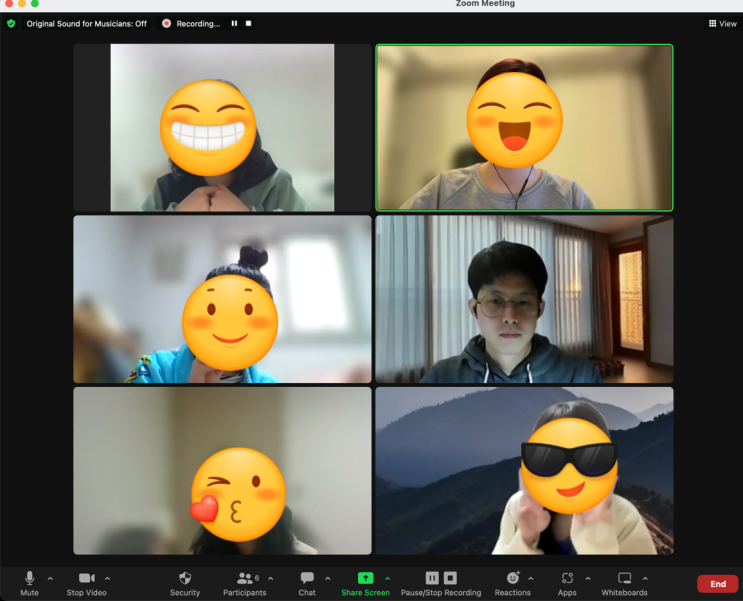Select the tile with blushing smile emoji
This screenshot has width=743, height=601.
pyautogui.click(x=222, y=299)
